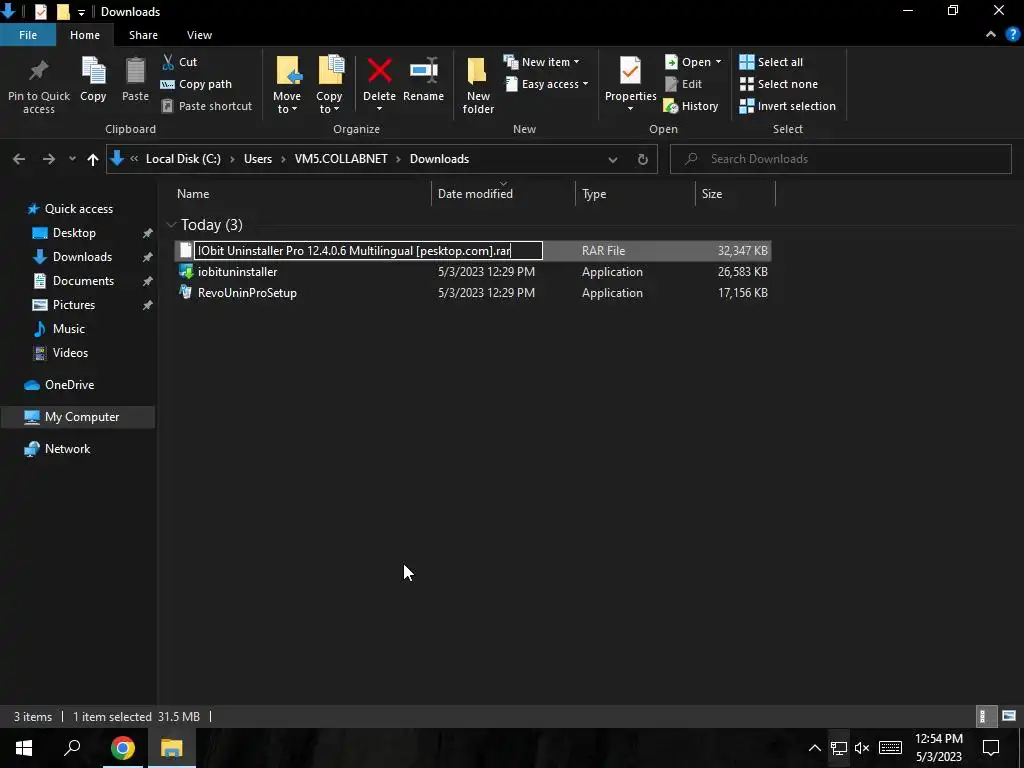Open file Properties

(631, 84)
